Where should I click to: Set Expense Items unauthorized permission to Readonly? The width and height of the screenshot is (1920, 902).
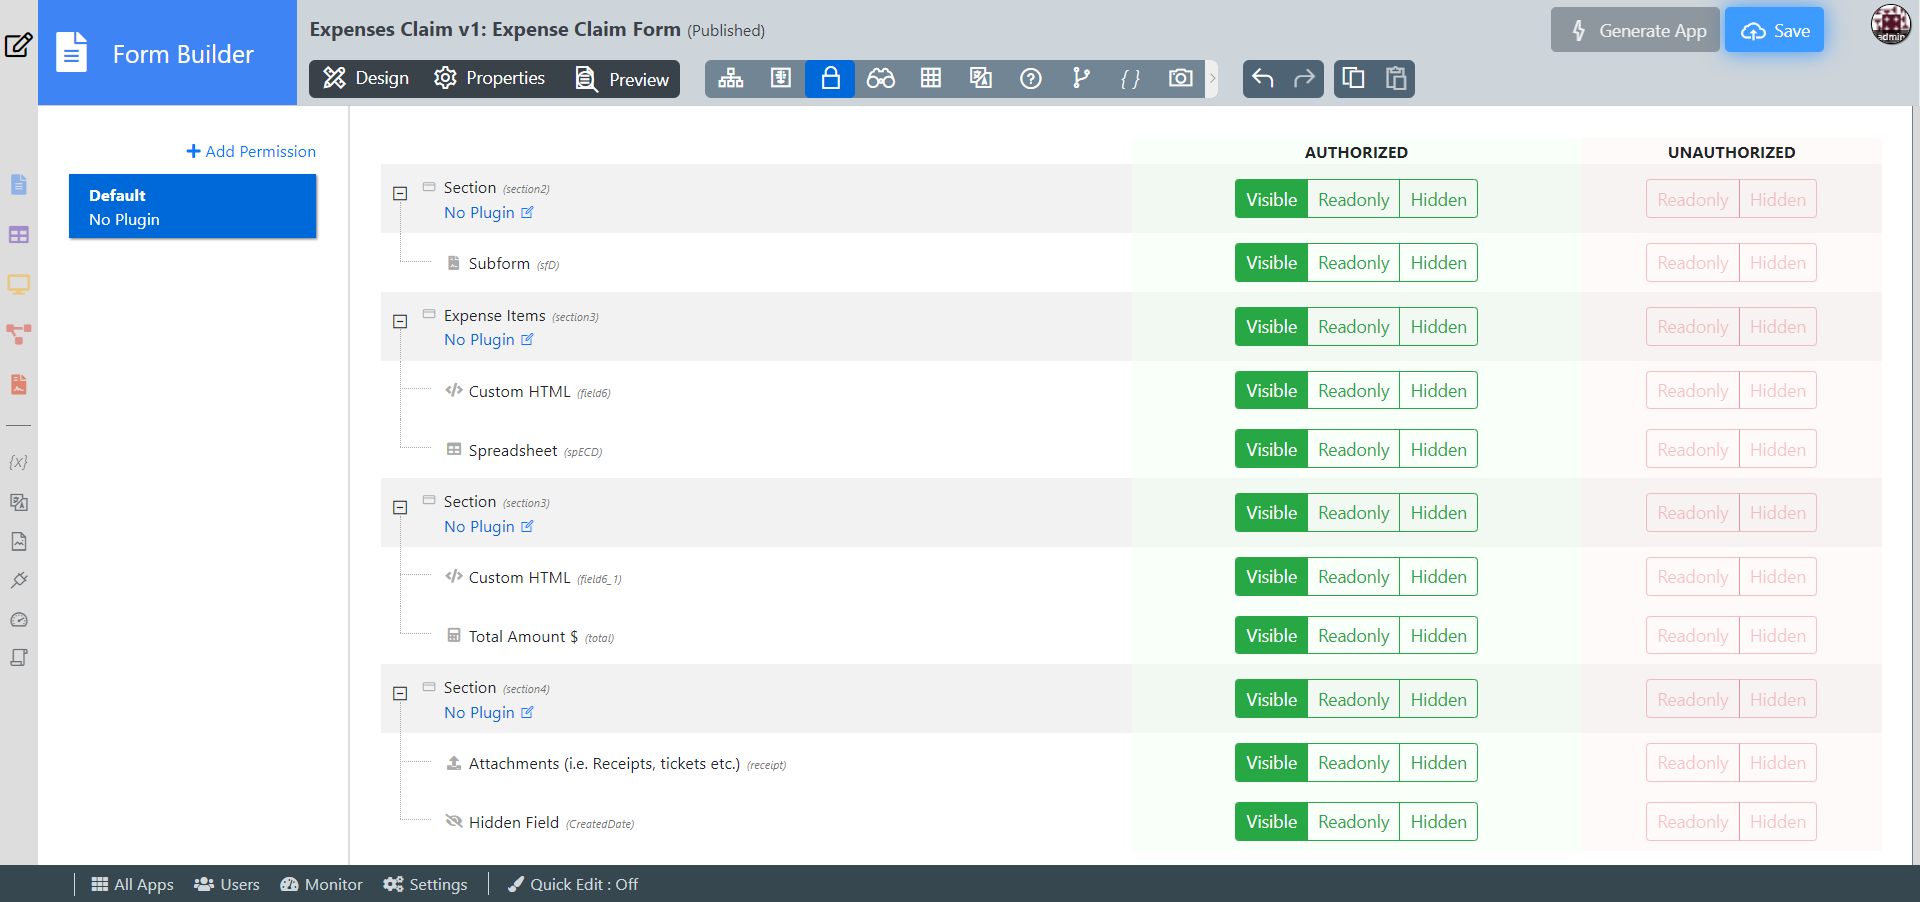[x=1692, y=327]
